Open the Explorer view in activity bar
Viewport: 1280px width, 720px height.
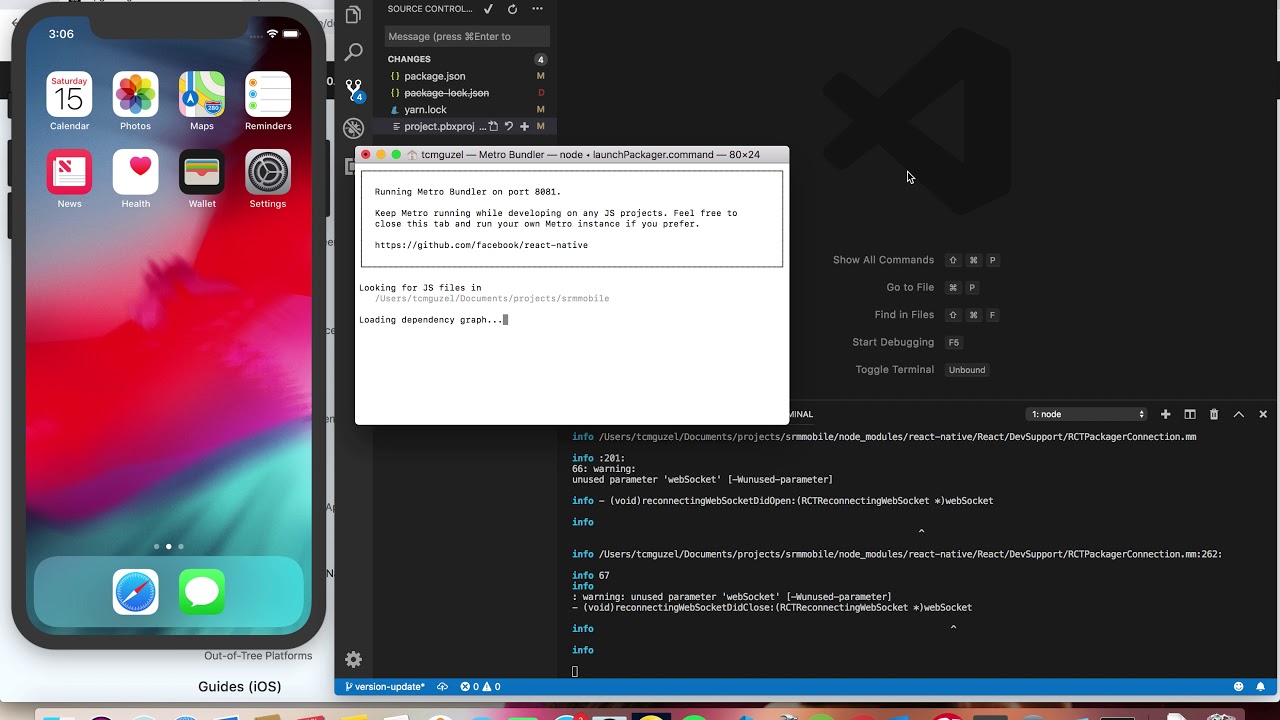pyautogui.click(x=353, y=14)
